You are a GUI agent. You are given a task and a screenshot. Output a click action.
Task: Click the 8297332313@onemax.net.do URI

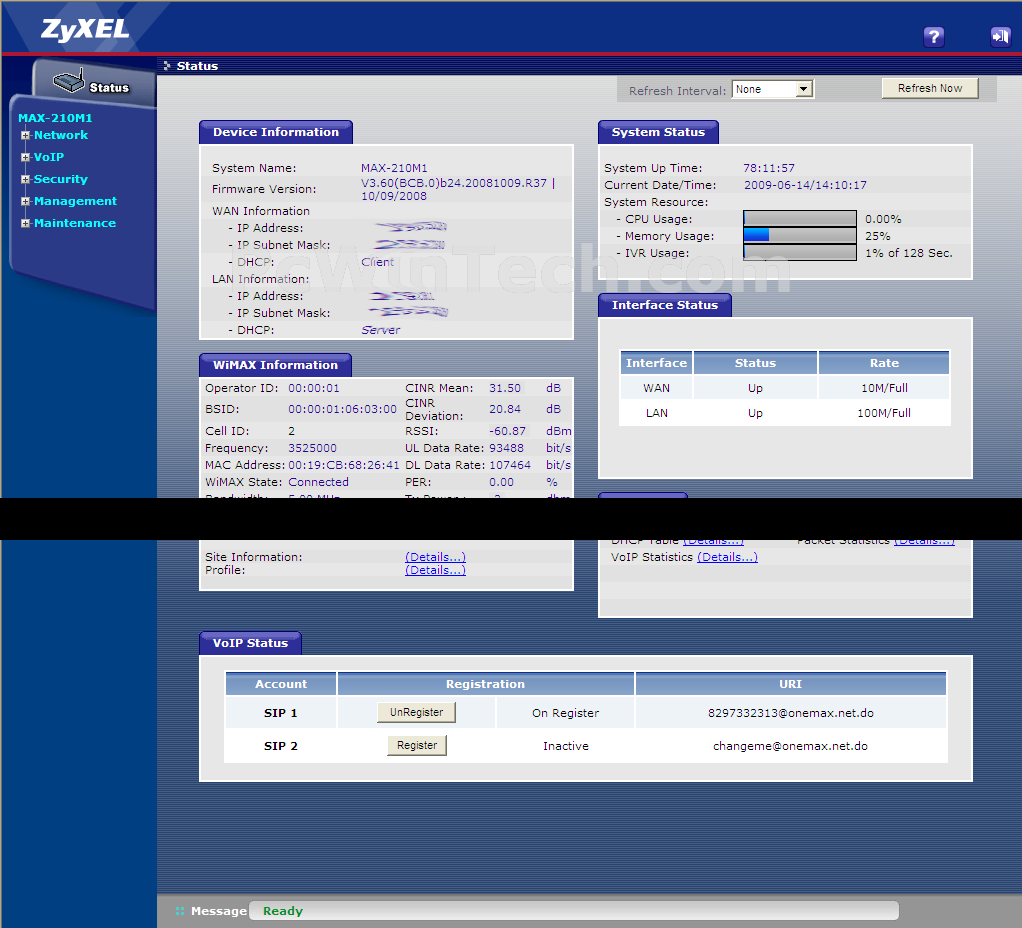(x=791, y=713)
